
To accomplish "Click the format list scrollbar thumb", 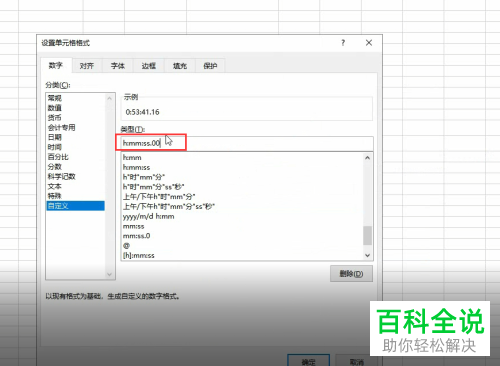I will click(368, 235).
